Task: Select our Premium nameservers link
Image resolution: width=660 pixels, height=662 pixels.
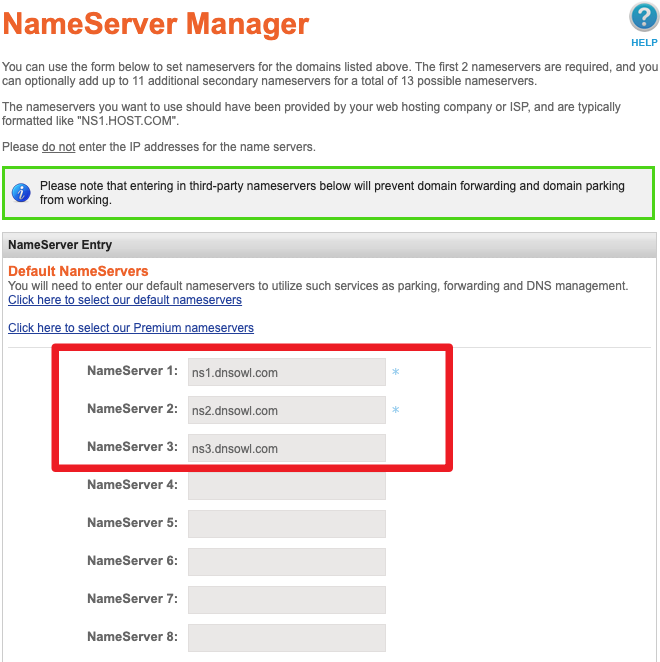Action: coord(131,328)
